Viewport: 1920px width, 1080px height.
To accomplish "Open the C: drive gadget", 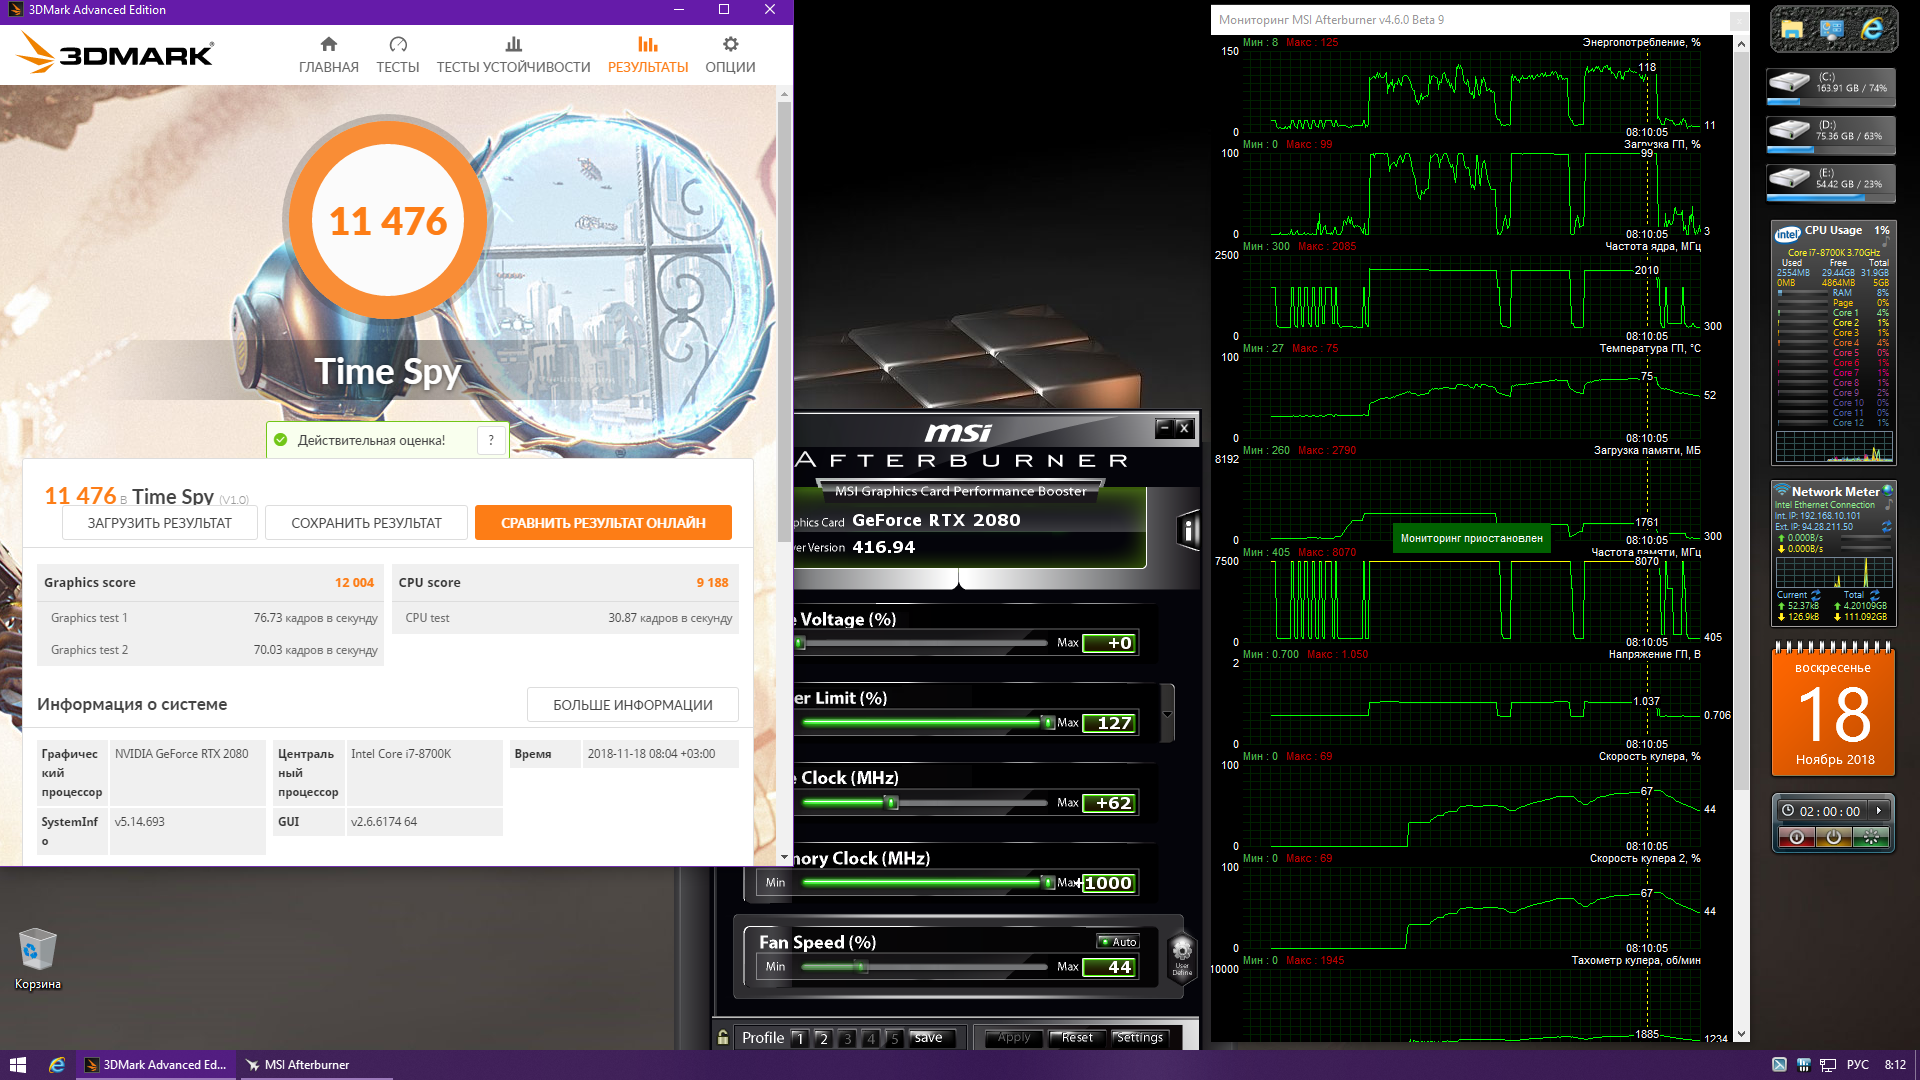I will [x=1832, y=86].
